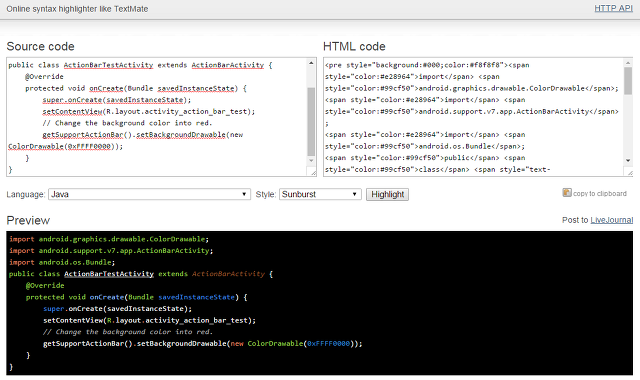Viewport: 640px width, 380px height.
Task: Click 'import android.support.v7.app.ActionBarActivity;' in Preview
Action: coord(111,251)
